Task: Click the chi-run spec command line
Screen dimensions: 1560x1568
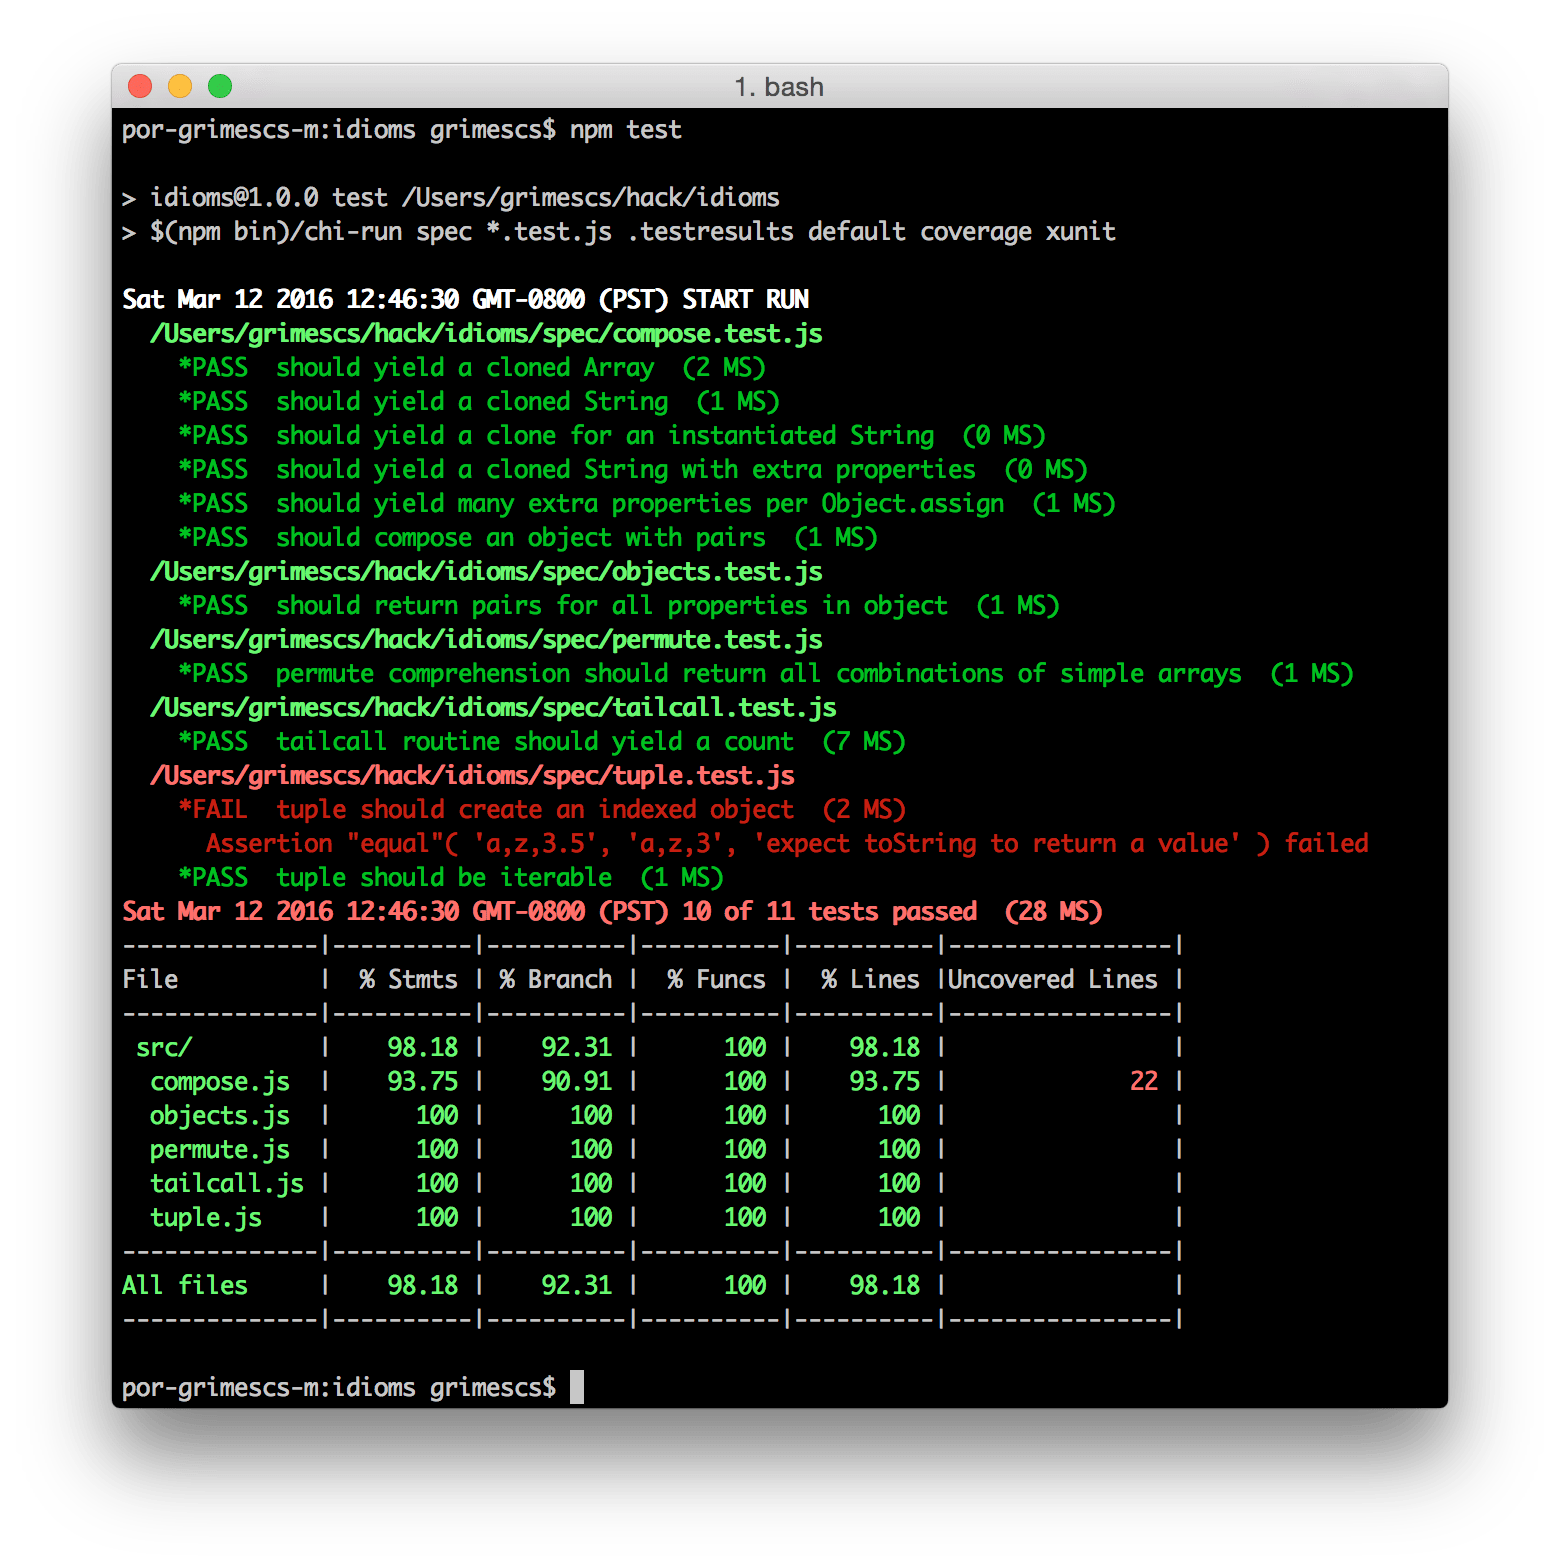Action: [619, 232]
